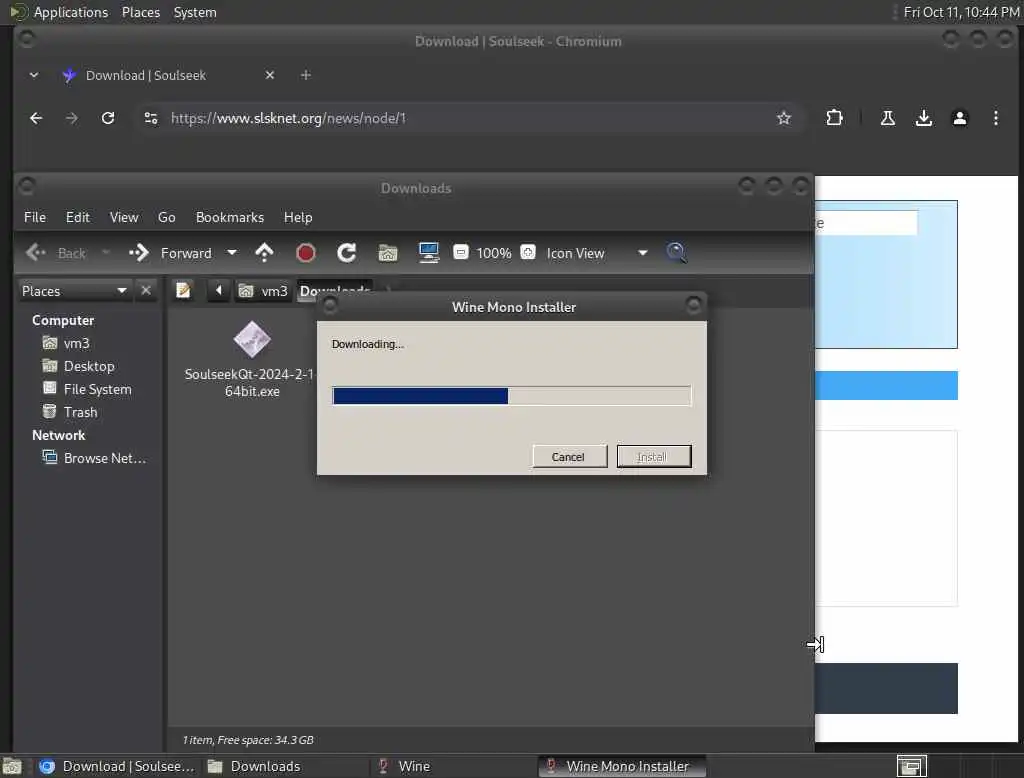Expand the Places sidebar selector dropdown
1024x778 pixels.
tap(74, 291)
